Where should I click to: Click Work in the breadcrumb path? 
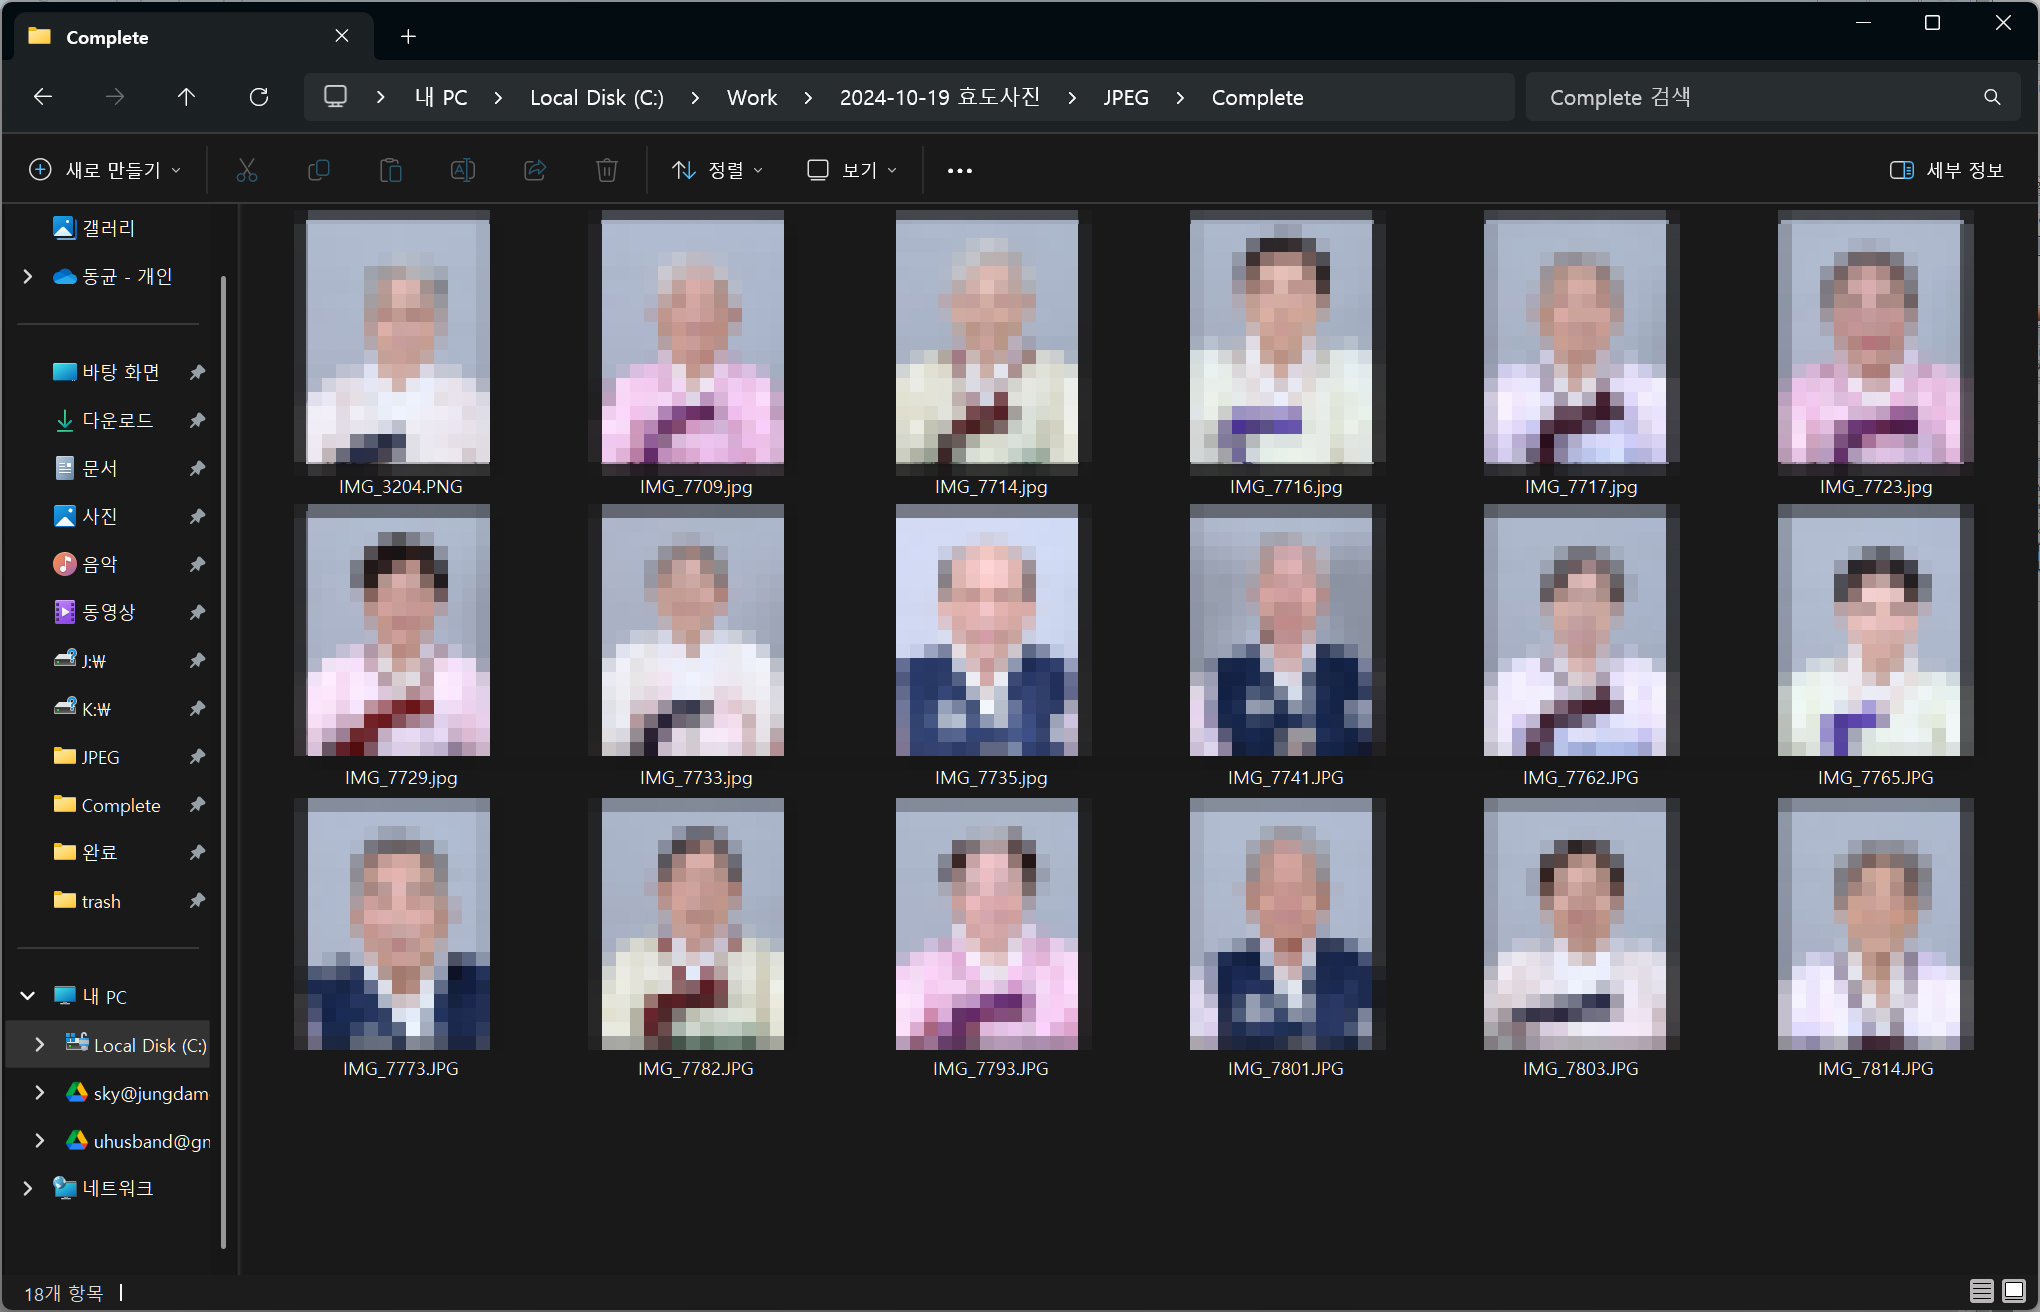pyautogui.click(x=751, y=97)
